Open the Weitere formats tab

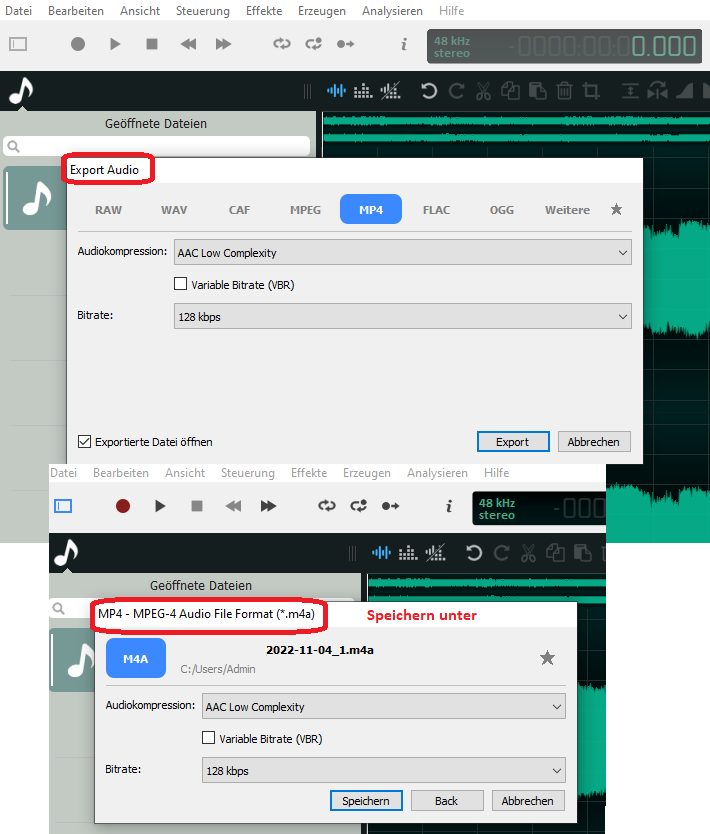(x=567, y=210)
